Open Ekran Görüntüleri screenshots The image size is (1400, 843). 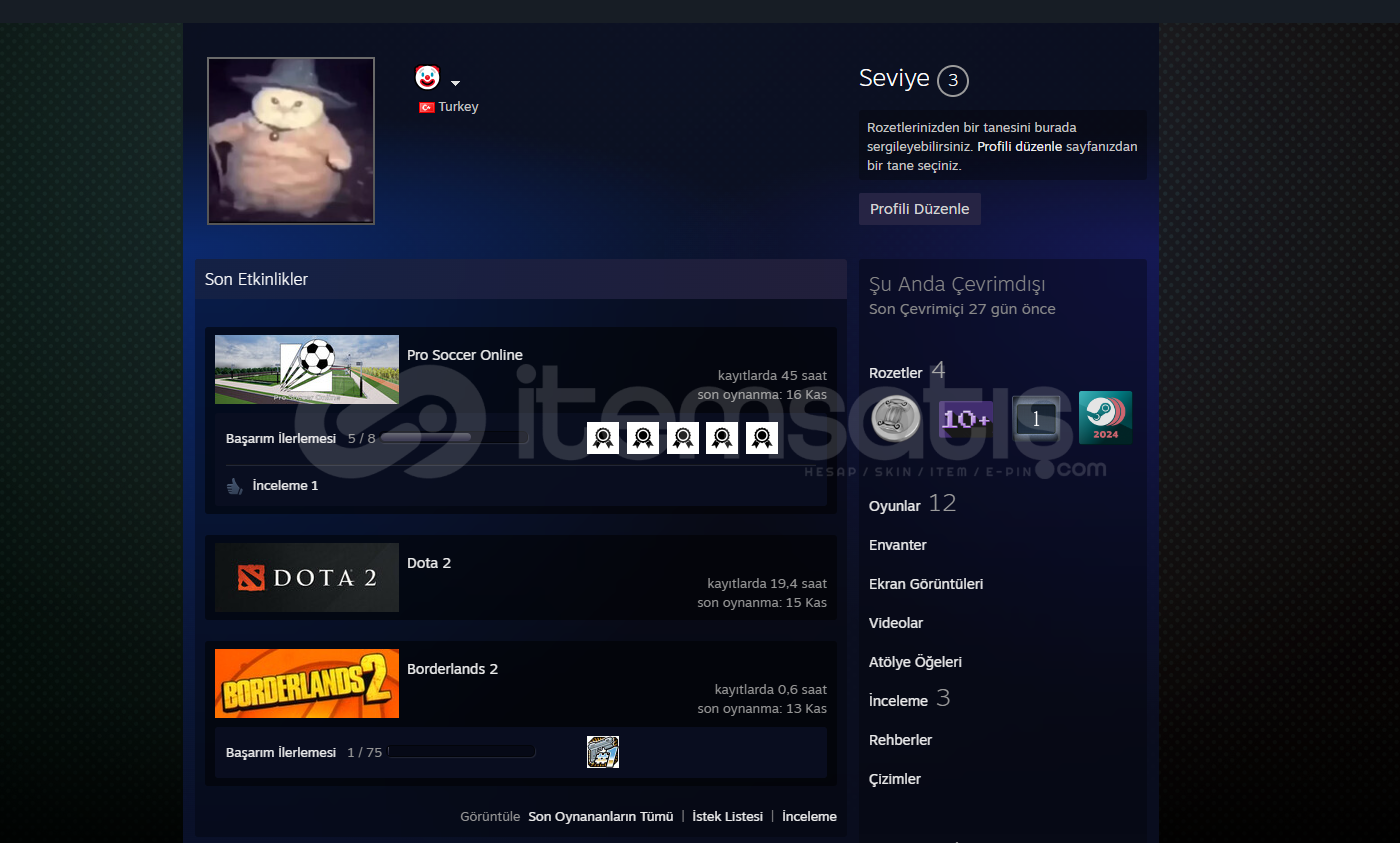click(x=926, y=584)
